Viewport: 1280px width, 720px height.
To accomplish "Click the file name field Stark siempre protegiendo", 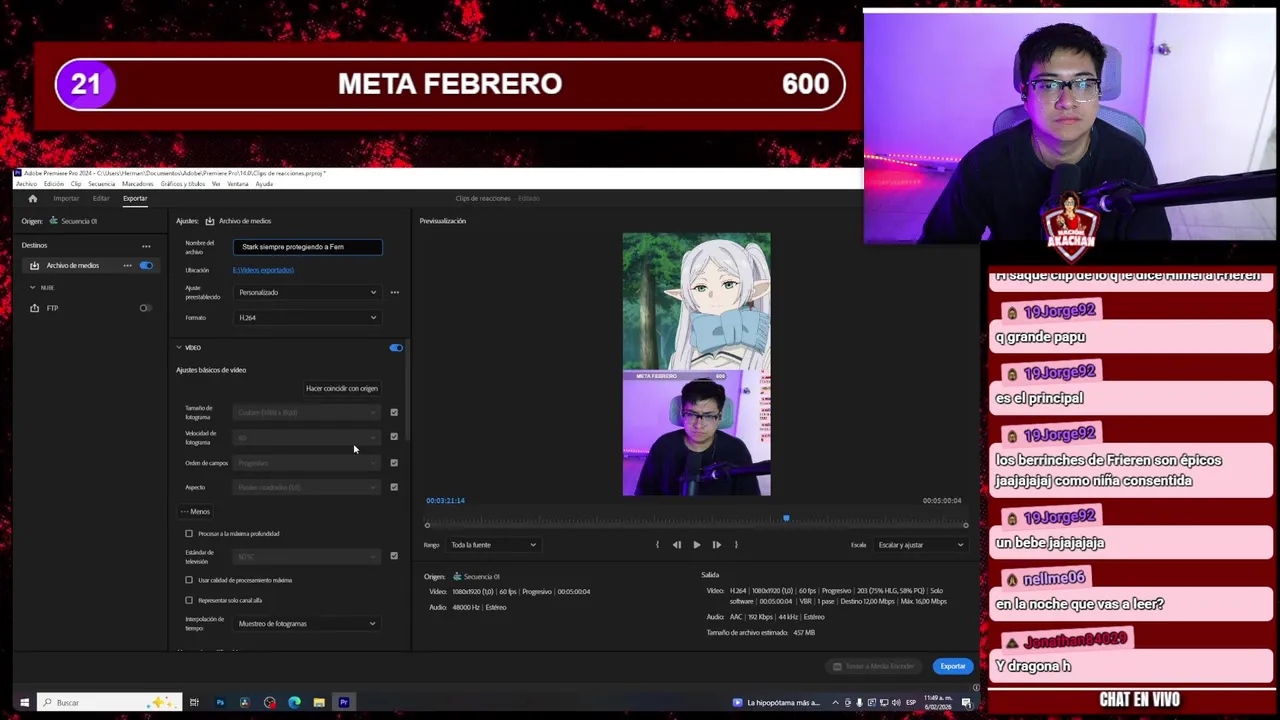I will 308,247.
